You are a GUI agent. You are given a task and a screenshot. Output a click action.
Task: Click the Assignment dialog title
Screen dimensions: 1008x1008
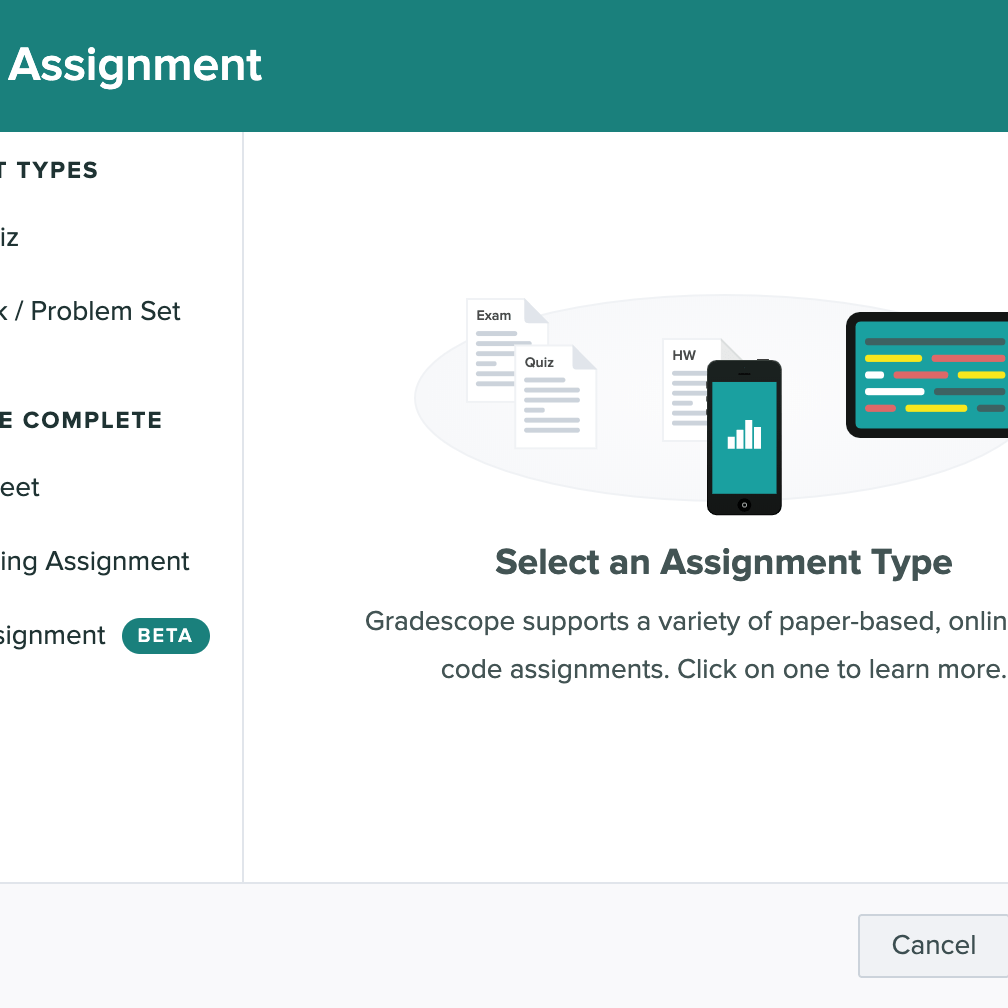(134, 65)
